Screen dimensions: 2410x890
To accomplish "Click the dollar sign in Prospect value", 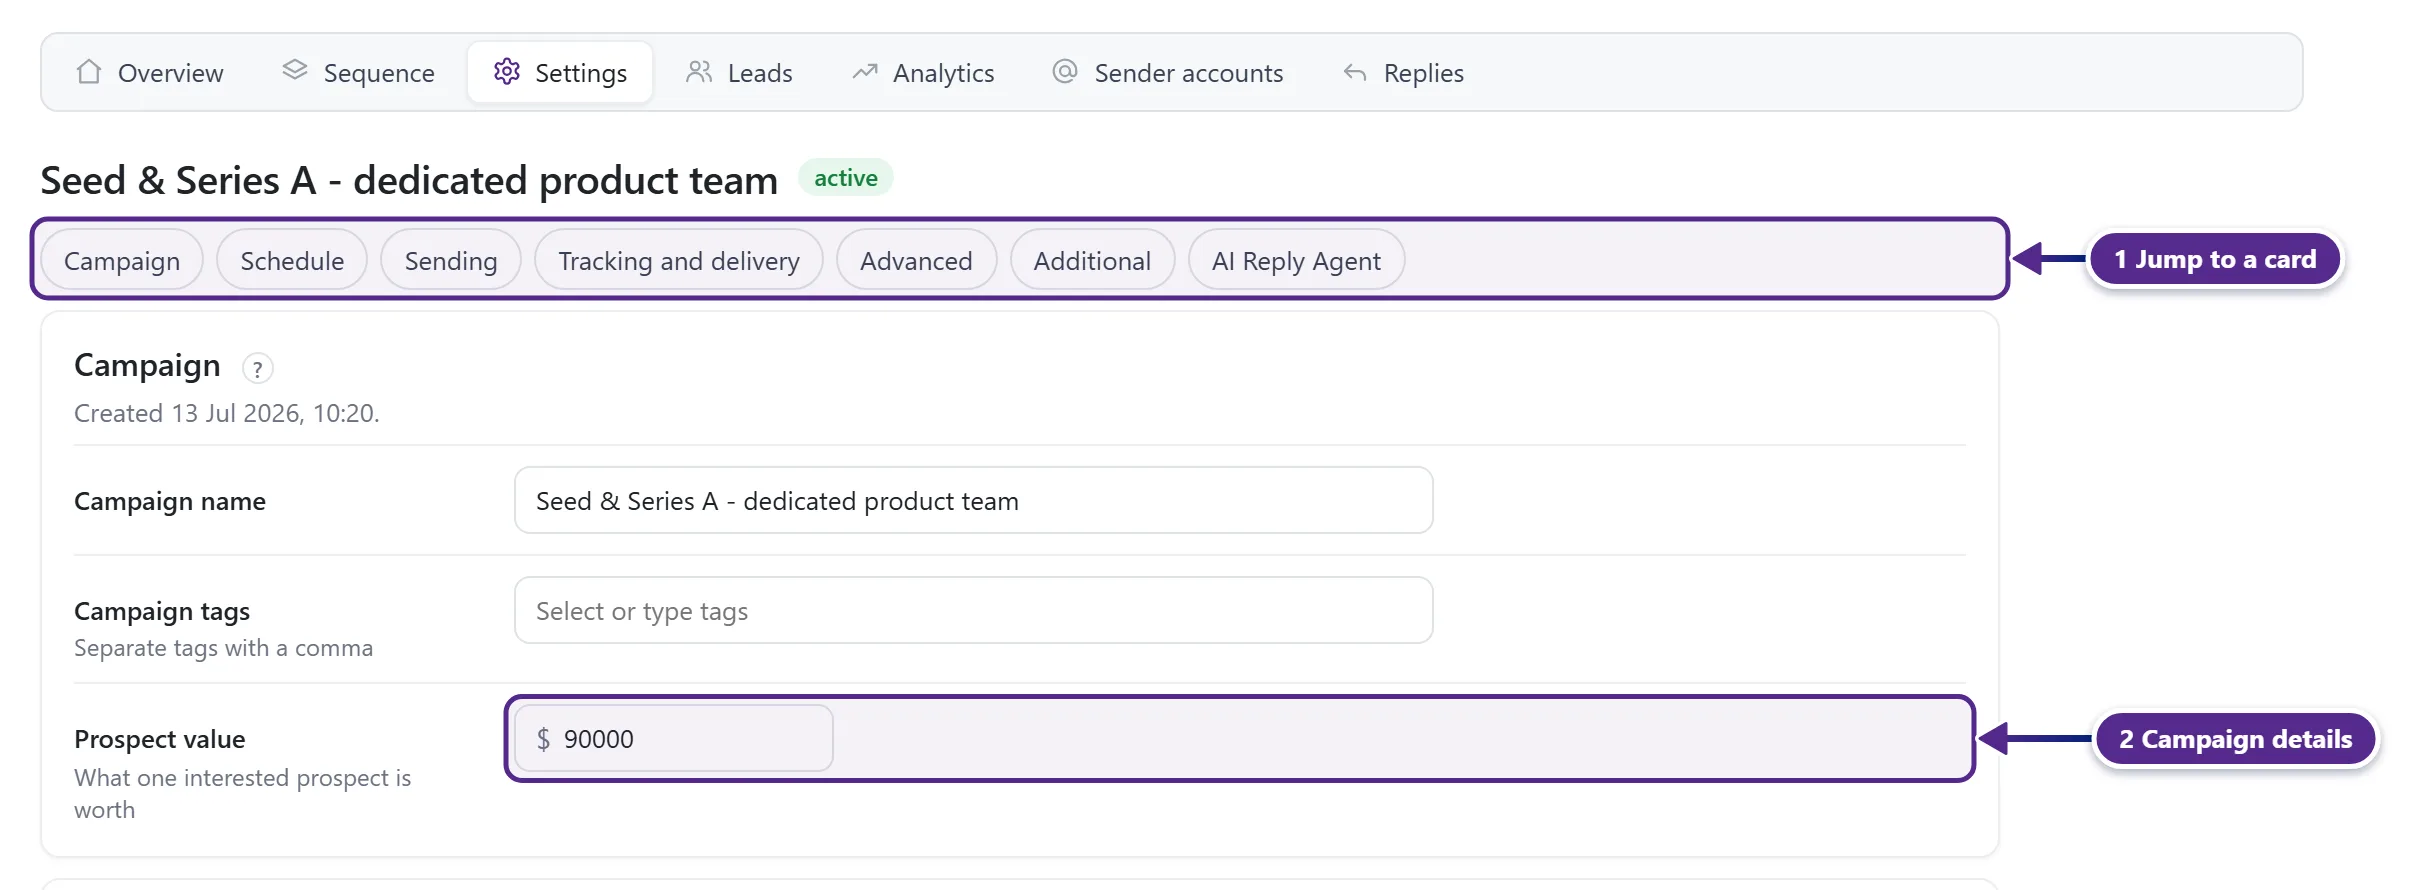I will pyautogui.click(x=543, y=739).
